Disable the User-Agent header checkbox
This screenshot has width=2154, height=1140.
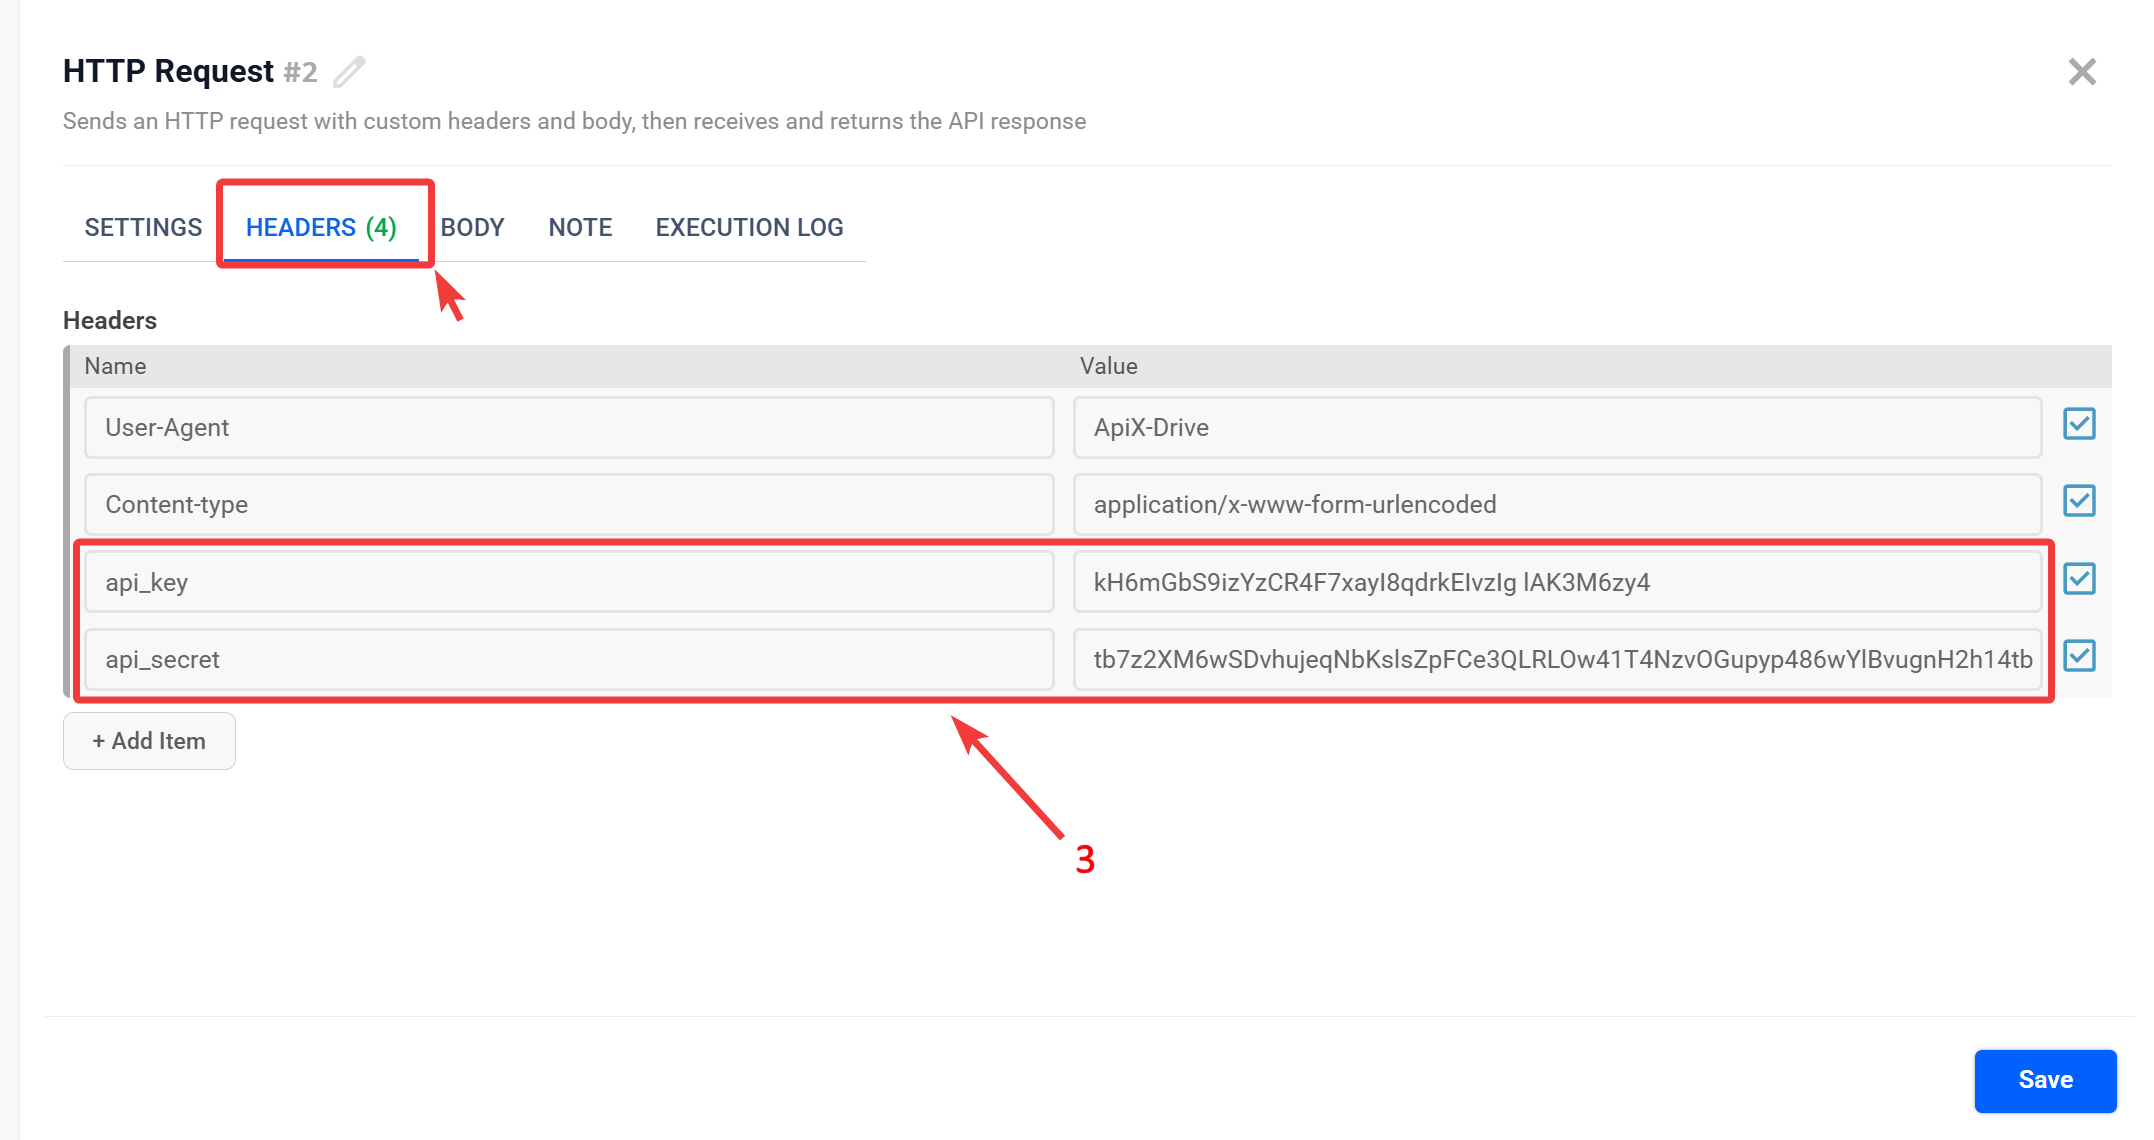pos(2079,425)
